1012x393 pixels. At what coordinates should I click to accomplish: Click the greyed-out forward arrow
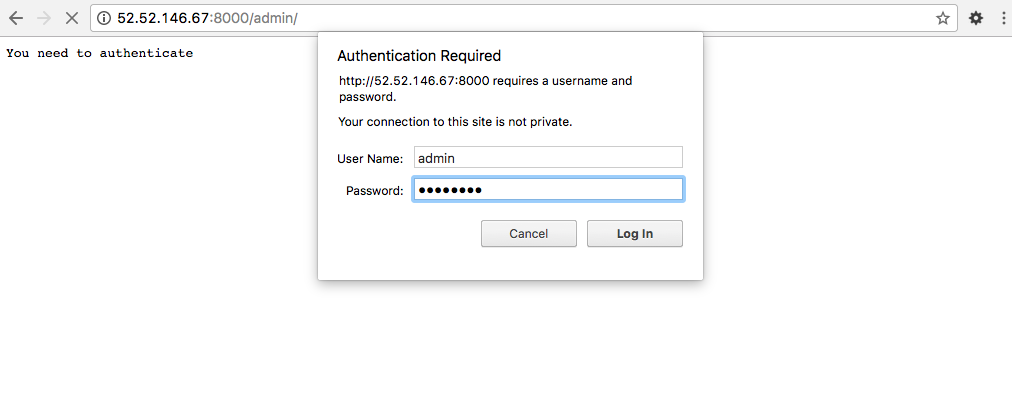(x=44, y=18)
